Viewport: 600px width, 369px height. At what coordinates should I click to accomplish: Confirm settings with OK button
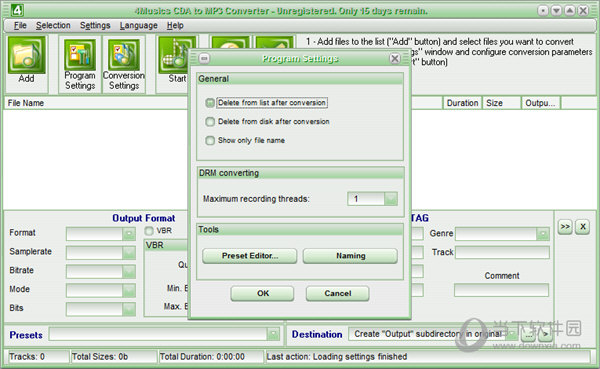click(x=262, y=293)
